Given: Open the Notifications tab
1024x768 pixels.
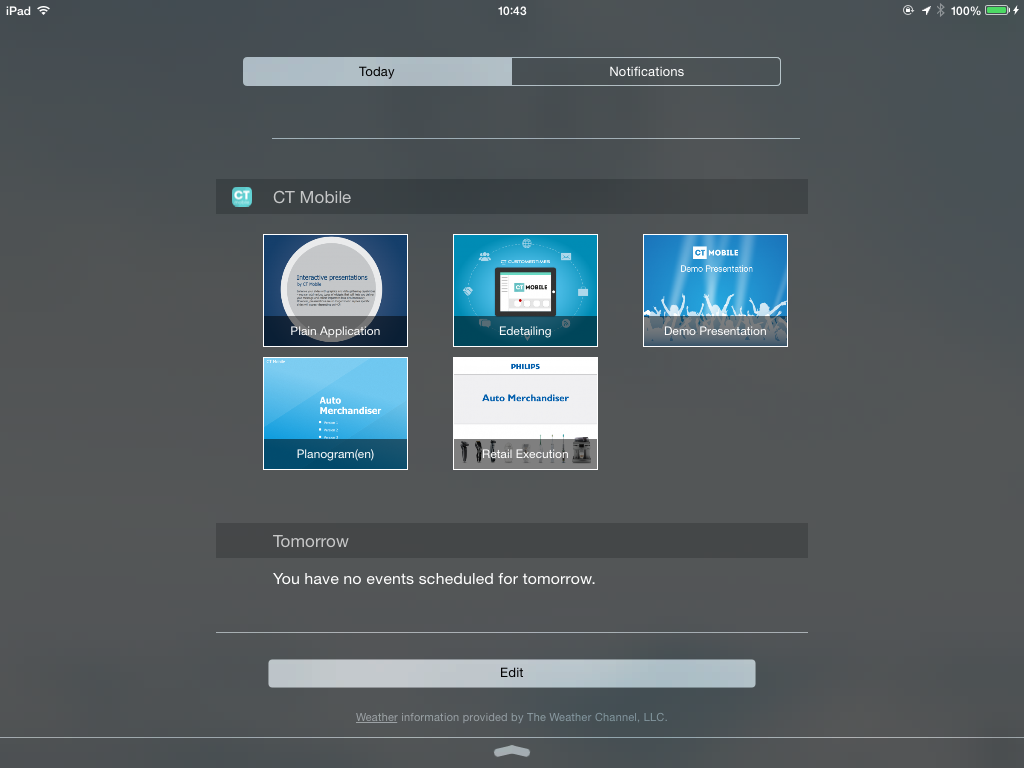Looking at the screenshot, I should point(646,72).
